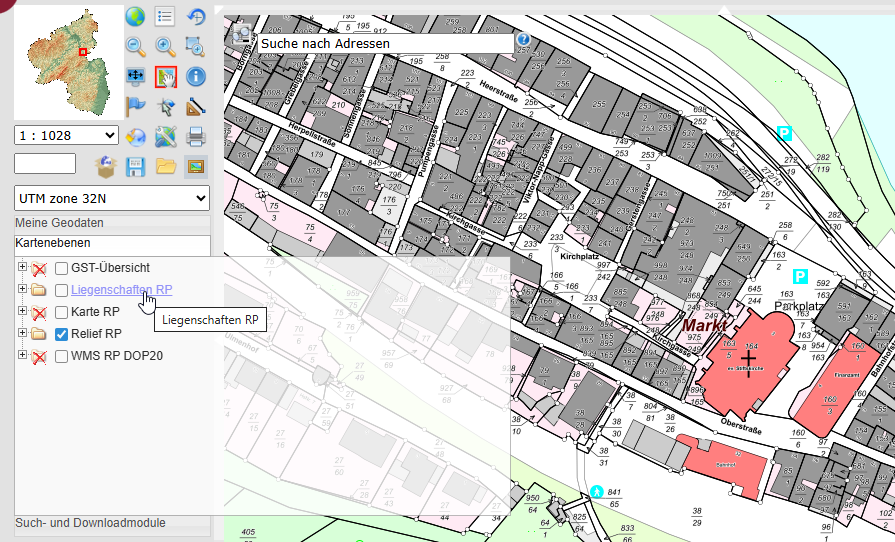895x542 pixels.
Task: Click the blue feature info icon
Action: coord(196,76)
